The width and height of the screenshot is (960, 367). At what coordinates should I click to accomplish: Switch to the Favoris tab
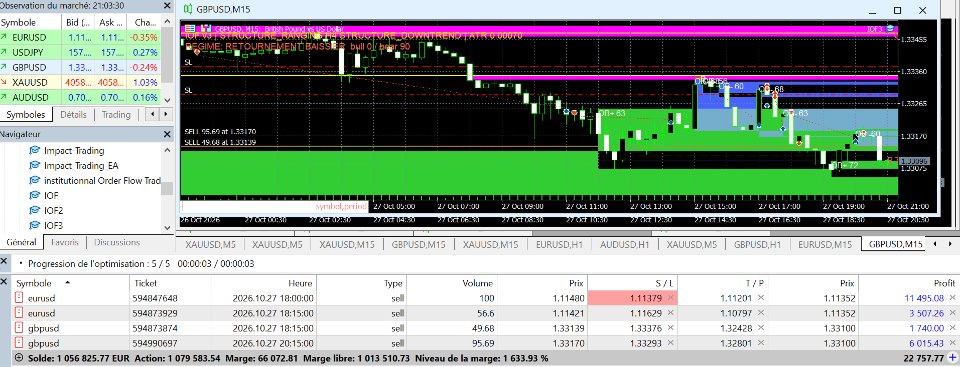[x=65, y=243]
